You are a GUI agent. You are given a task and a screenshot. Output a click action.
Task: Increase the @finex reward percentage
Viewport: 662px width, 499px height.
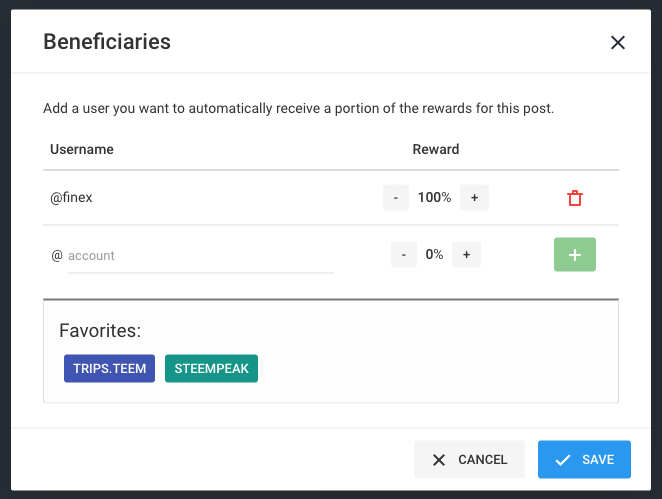[x=474, y=198]
